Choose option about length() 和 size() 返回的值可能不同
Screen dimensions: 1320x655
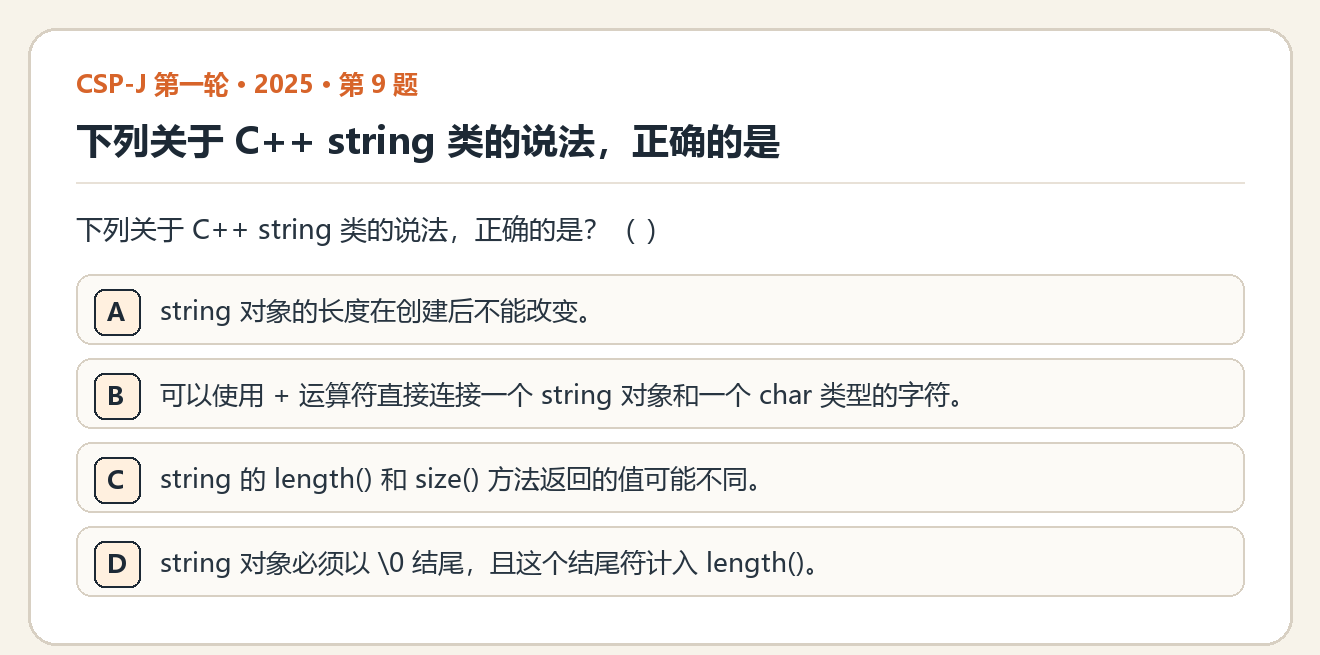(660, 478)
